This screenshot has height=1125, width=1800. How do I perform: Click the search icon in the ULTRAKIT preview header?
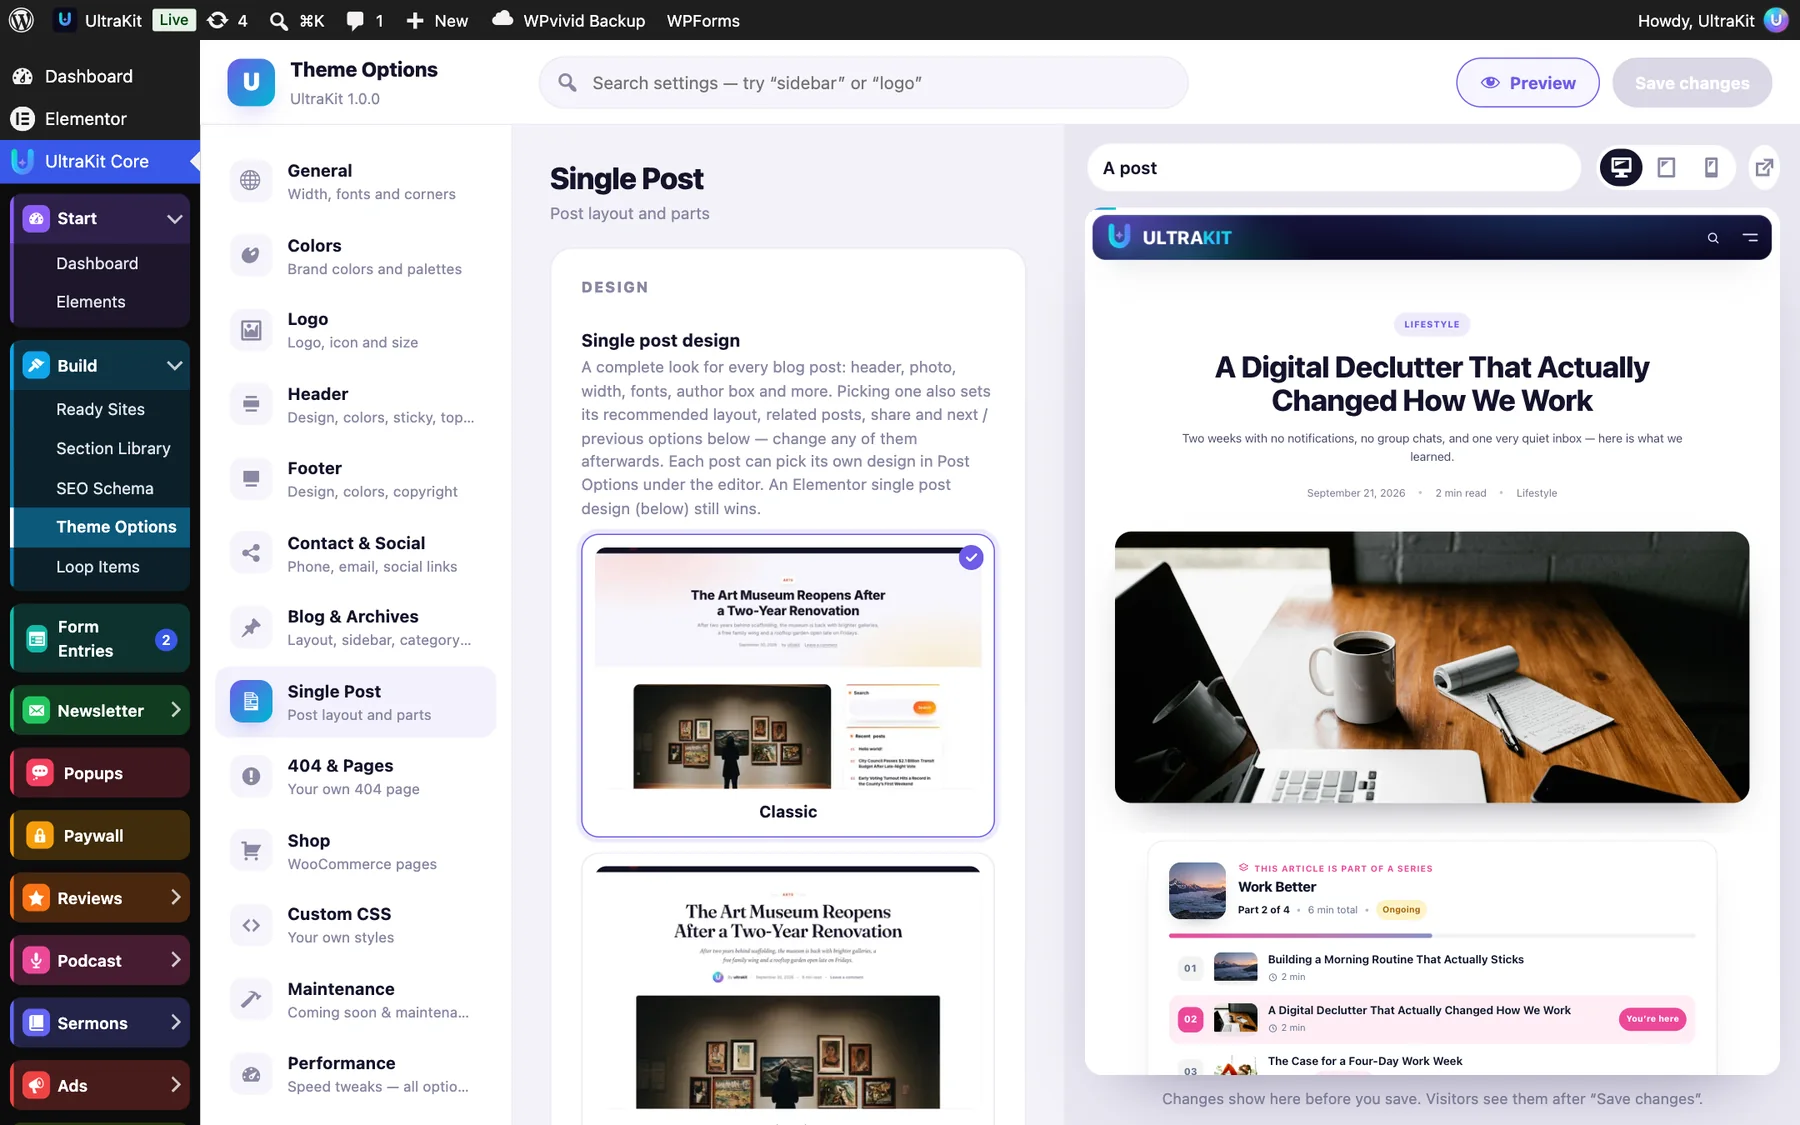(1713, 238)
